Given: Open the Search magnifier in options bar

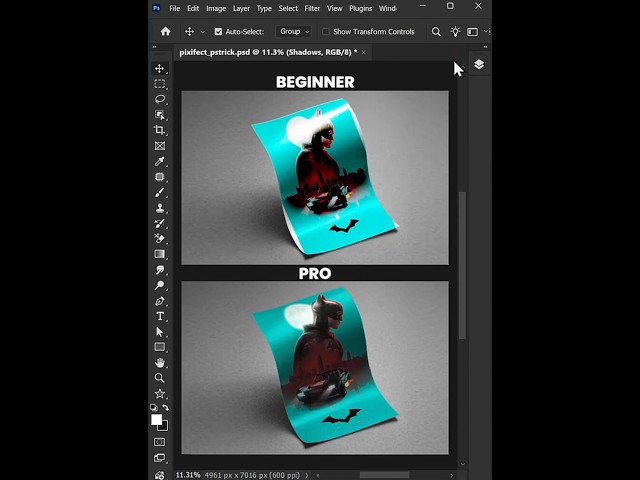Looking at the screenshot, I should pyautogui.click(x=436, y=31).
